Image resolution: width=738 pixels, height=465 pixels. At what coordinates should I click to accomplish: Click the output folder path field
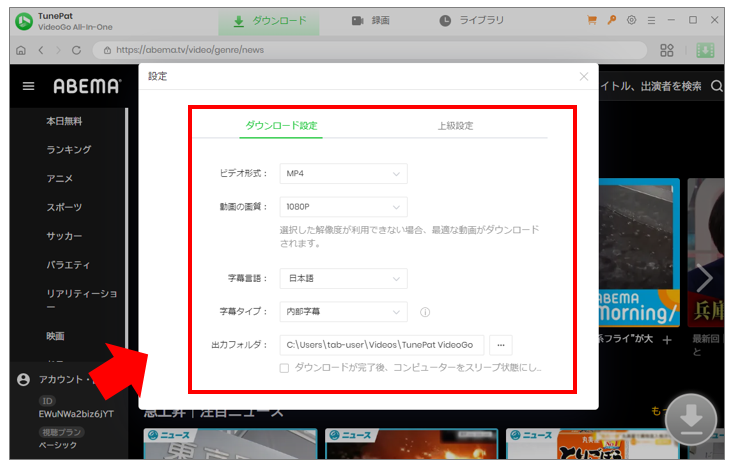[382, 345]
